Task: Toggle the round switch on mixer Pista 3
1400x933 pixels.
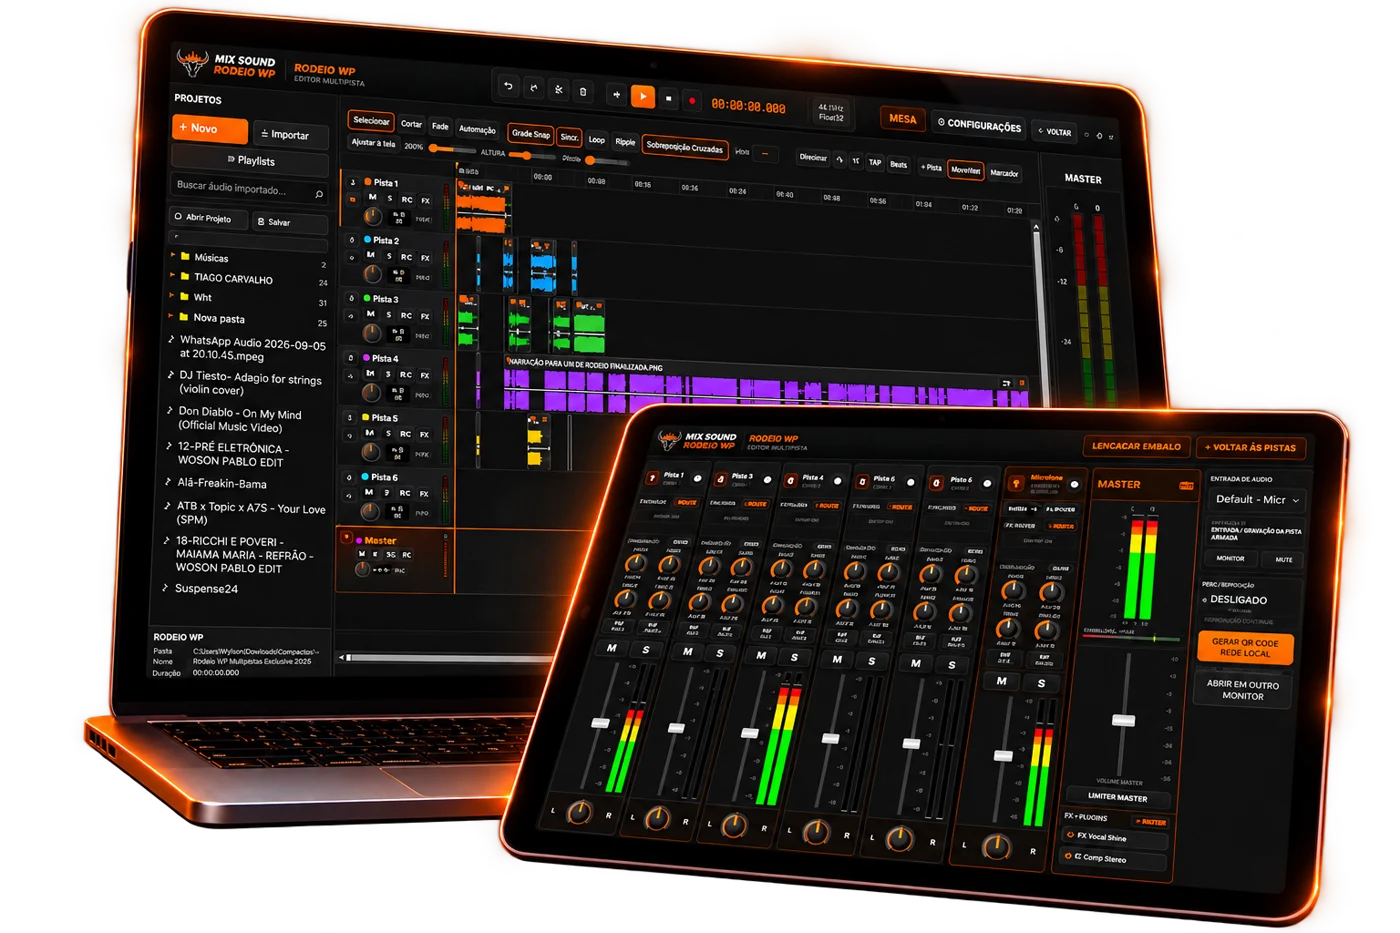Action: (767, 480)
